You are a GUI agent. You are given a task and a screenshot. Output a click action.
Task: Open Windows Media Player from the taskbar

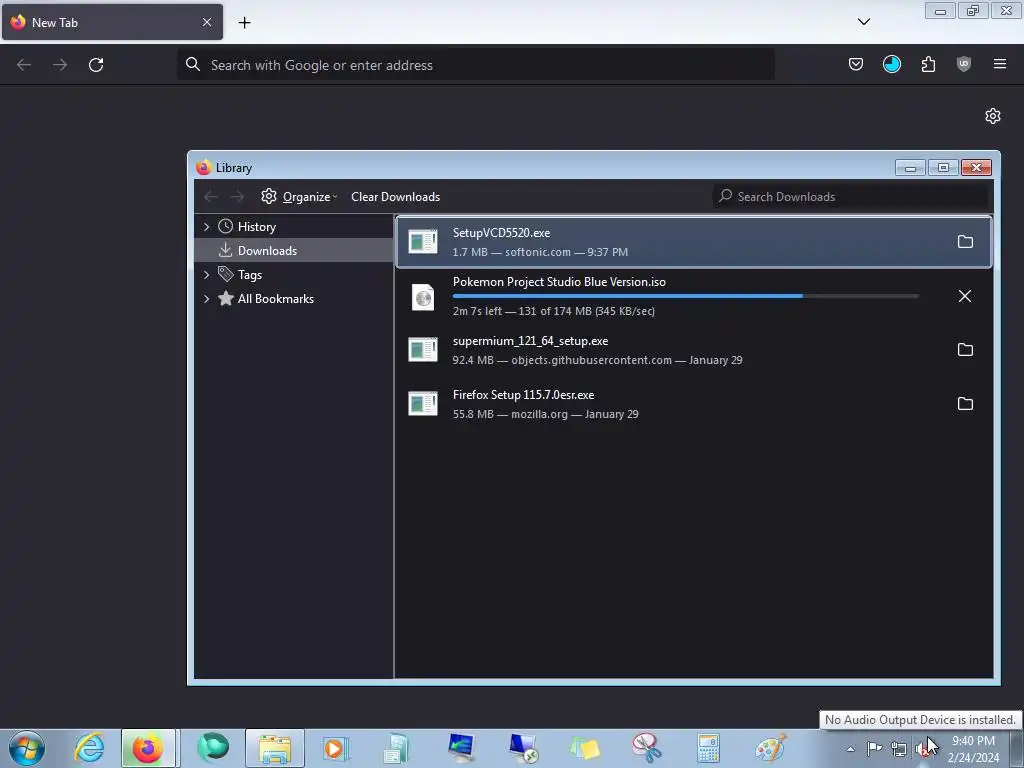click(336, 748)
